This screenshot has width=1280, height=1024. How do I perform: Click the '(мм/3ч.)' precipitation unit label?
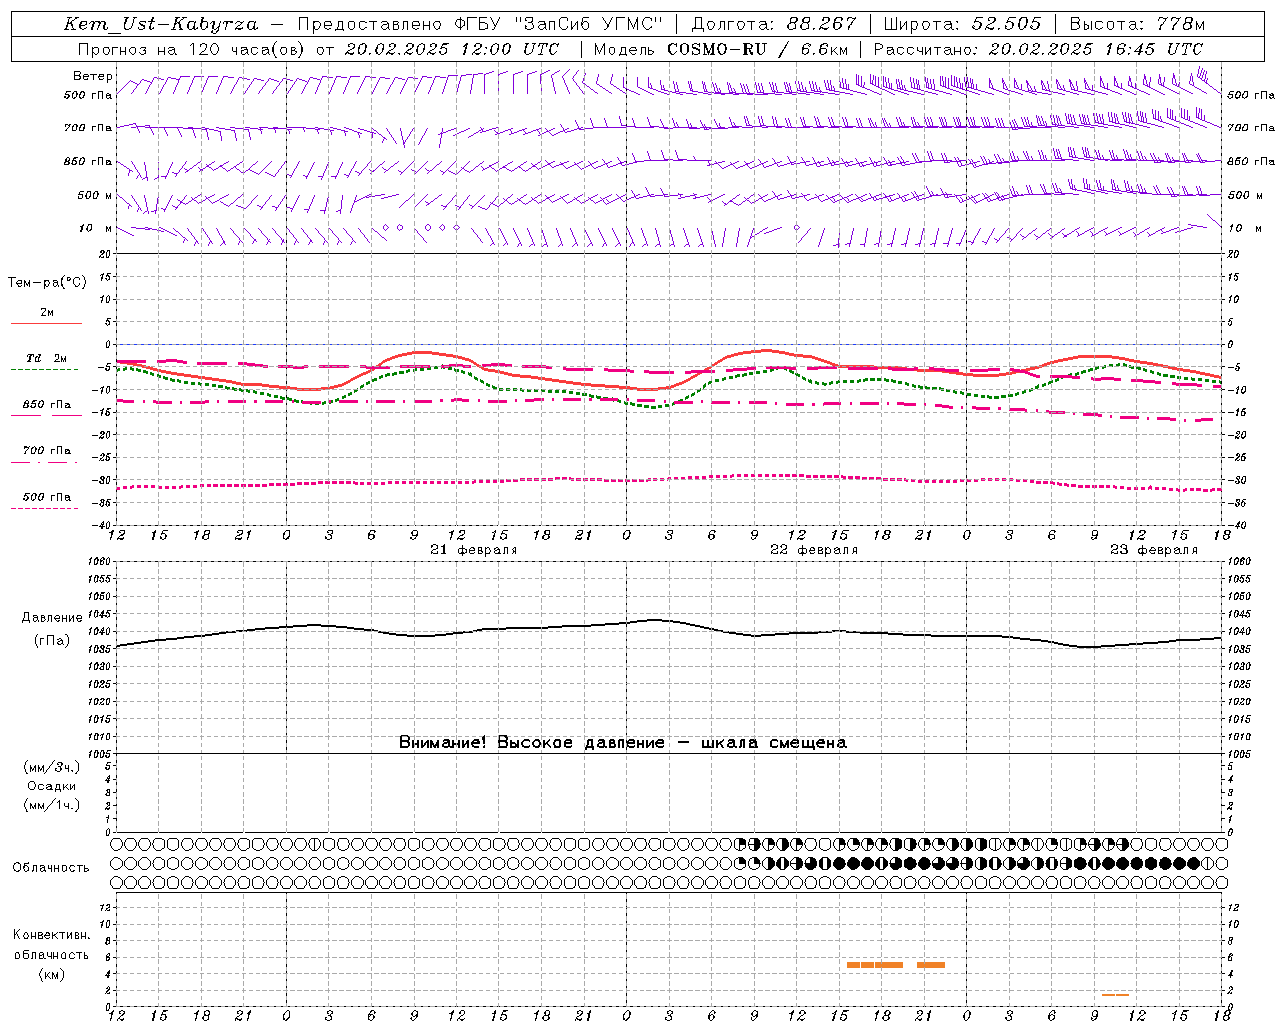tap(52, 767)
